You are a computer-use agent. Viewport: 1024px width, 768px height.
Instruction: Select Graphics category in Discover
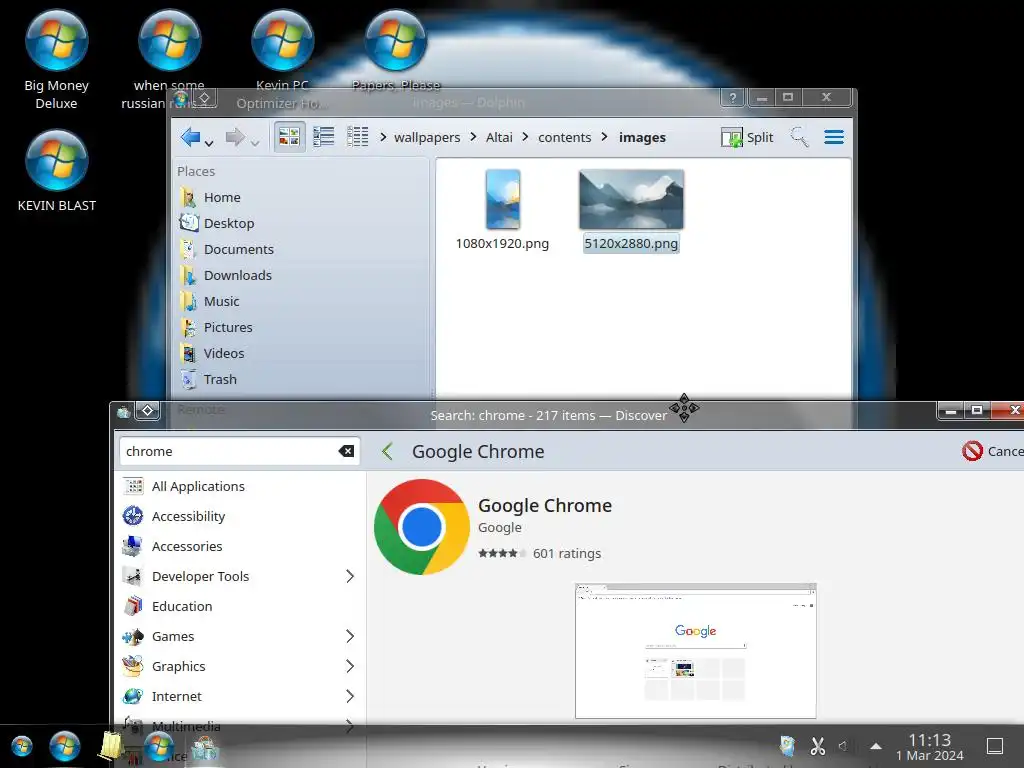(x=240, y=667)
